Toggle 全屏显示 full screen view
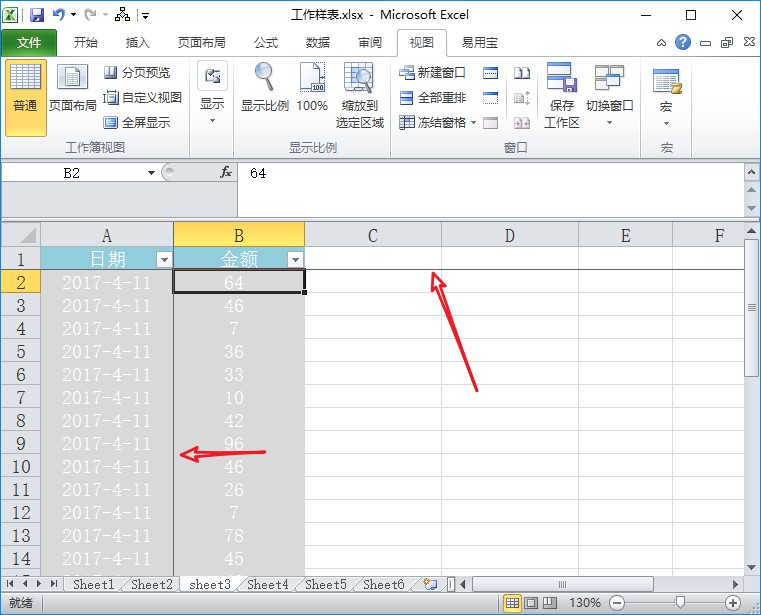 coord(137,122)
